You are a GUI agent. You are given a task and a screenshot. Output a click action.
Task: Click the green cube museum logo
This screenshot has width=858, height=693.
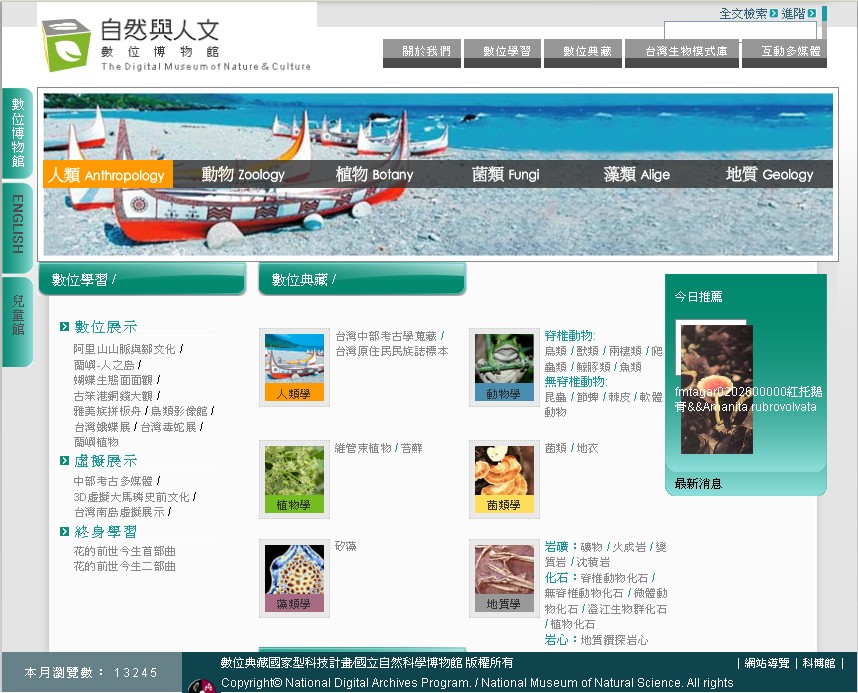pyautogui.click(x=66, y=43)
